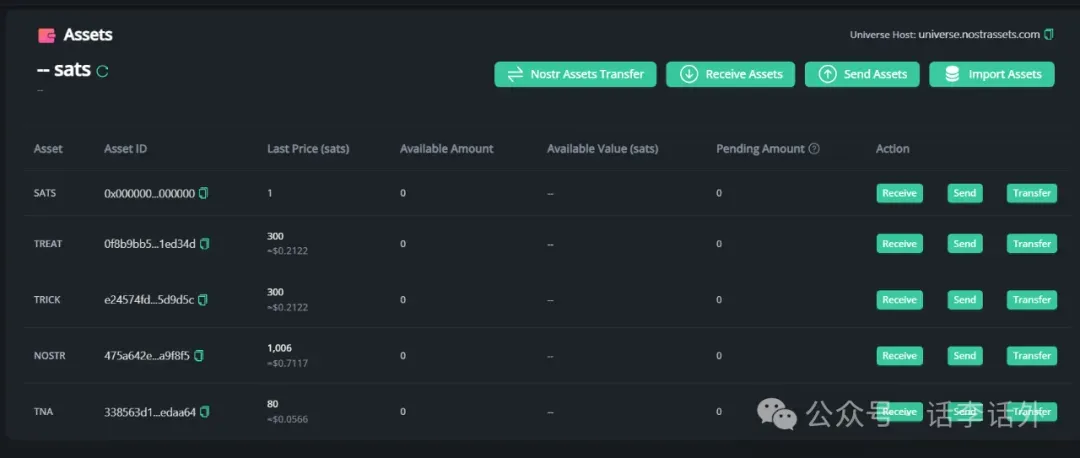Copy the Universe Host address

coord(1048,34)
